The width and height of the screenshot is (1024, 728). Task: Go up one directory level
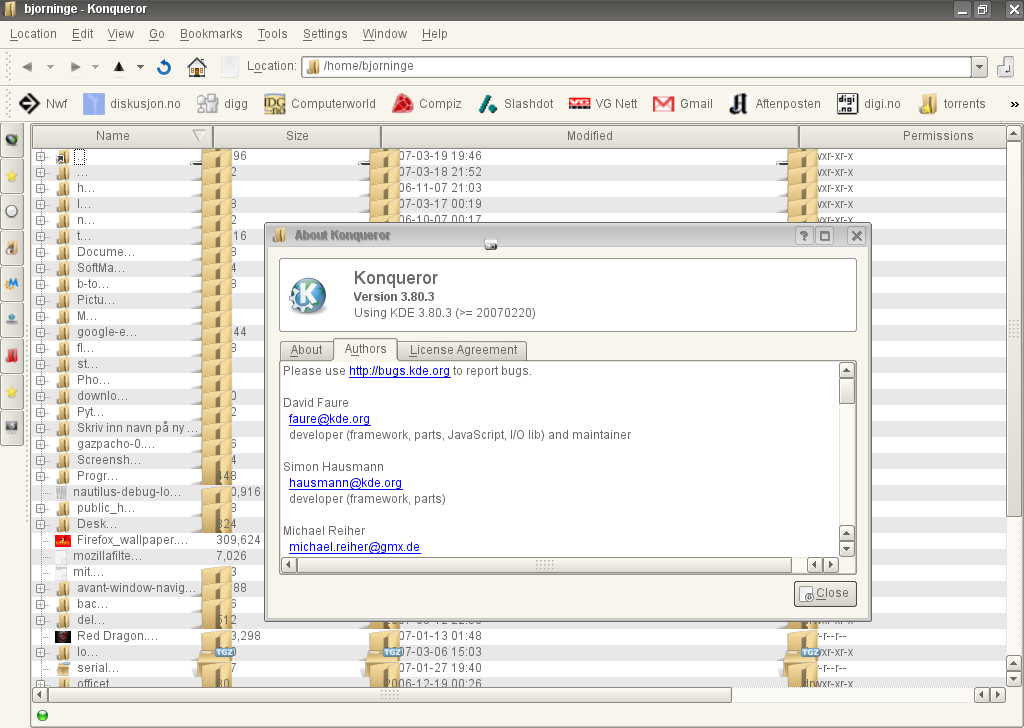point(119,67)
